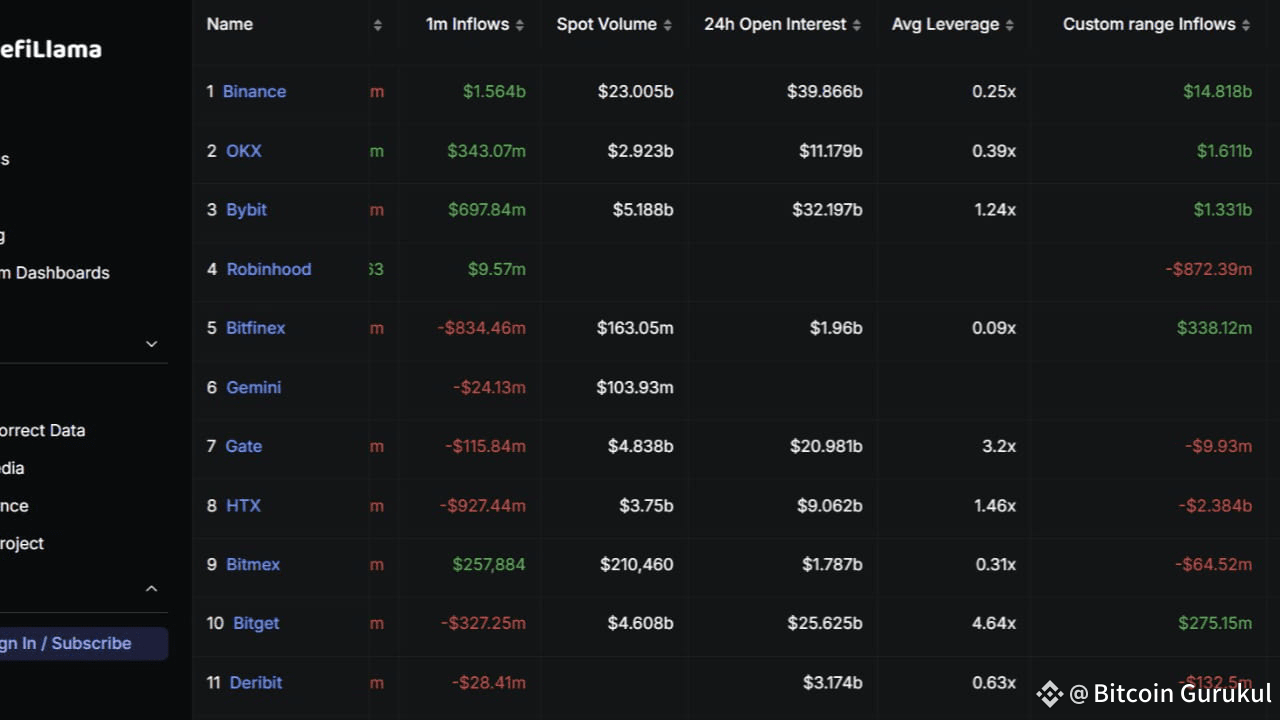Select HTX 1m inflow -$927.44m

pyautogui.click(x=482, y=505)
